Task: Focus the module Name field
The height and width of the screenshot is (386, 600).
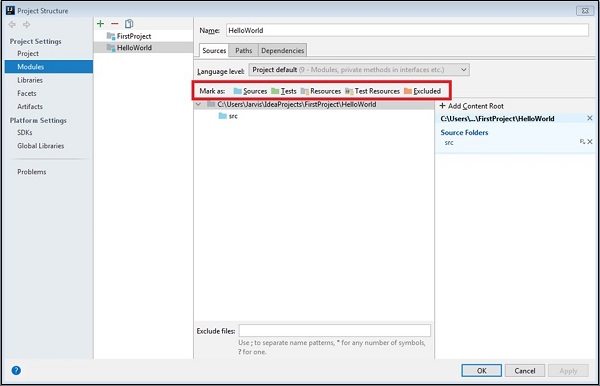Action: click(x=407, y=30)
